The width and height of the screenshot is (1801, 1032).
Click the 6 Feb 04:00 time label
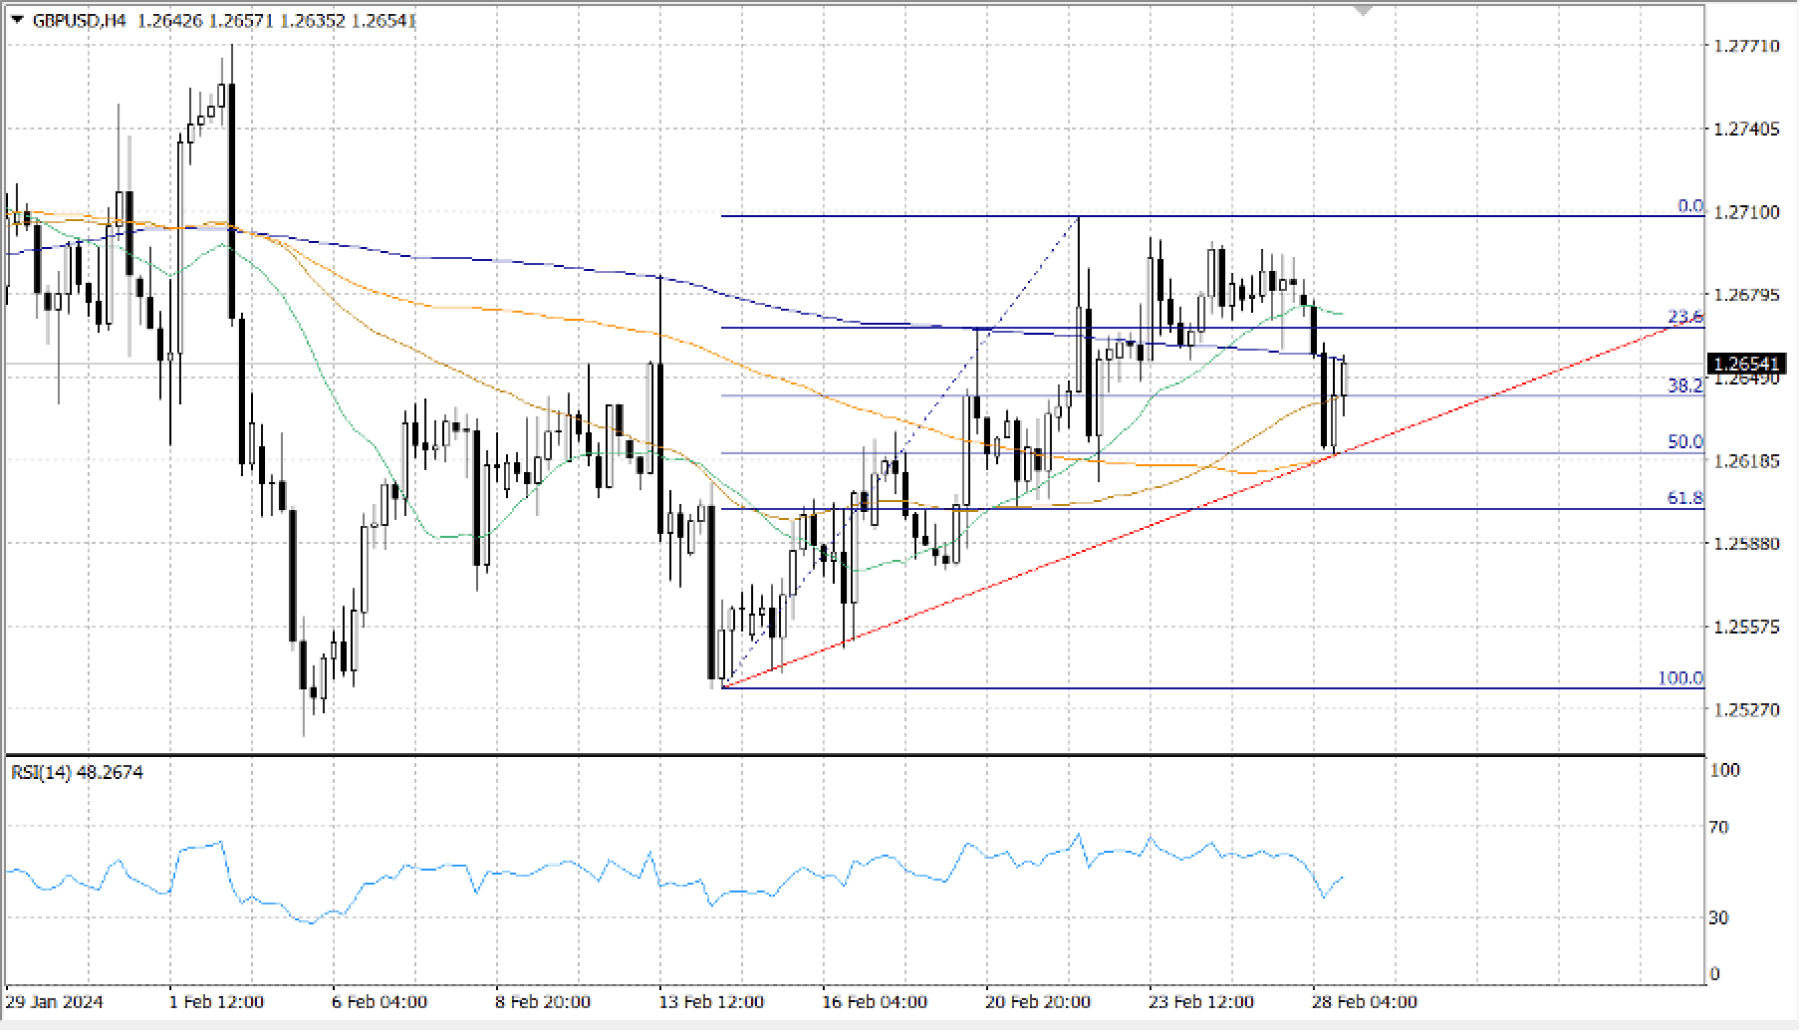[380, 1002]
